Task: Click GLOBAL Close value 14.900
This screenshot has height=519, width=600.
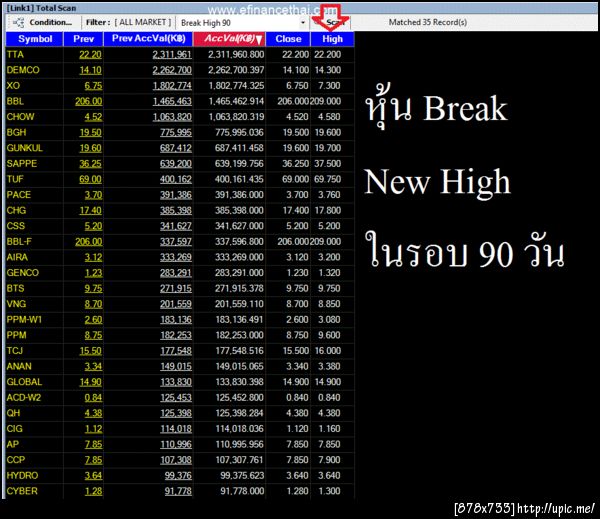Action: tap(295, 382)
